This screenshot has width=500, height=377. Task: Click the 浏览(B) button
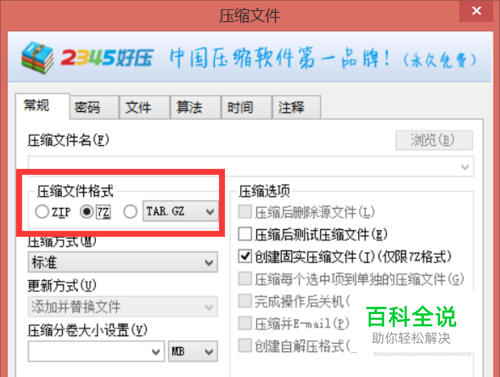434,140
